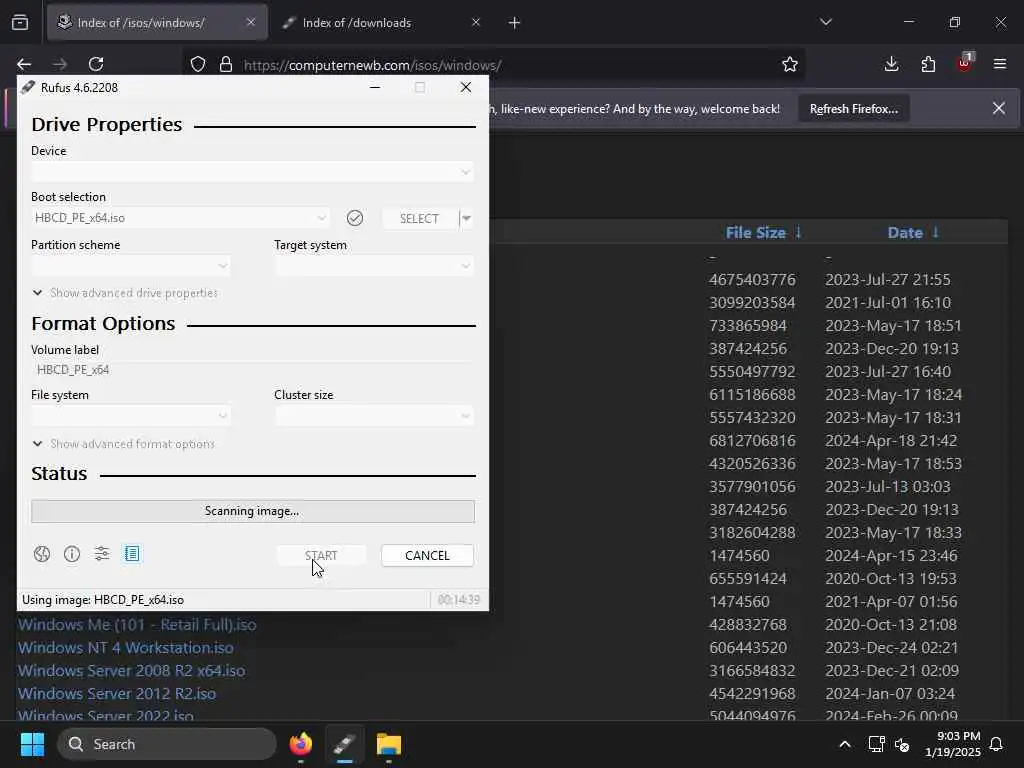Open Windows Me (101 - Retail Full).iso link
Image resolution: width=1024 pixels, height=768 pixels.
[137, 625]
